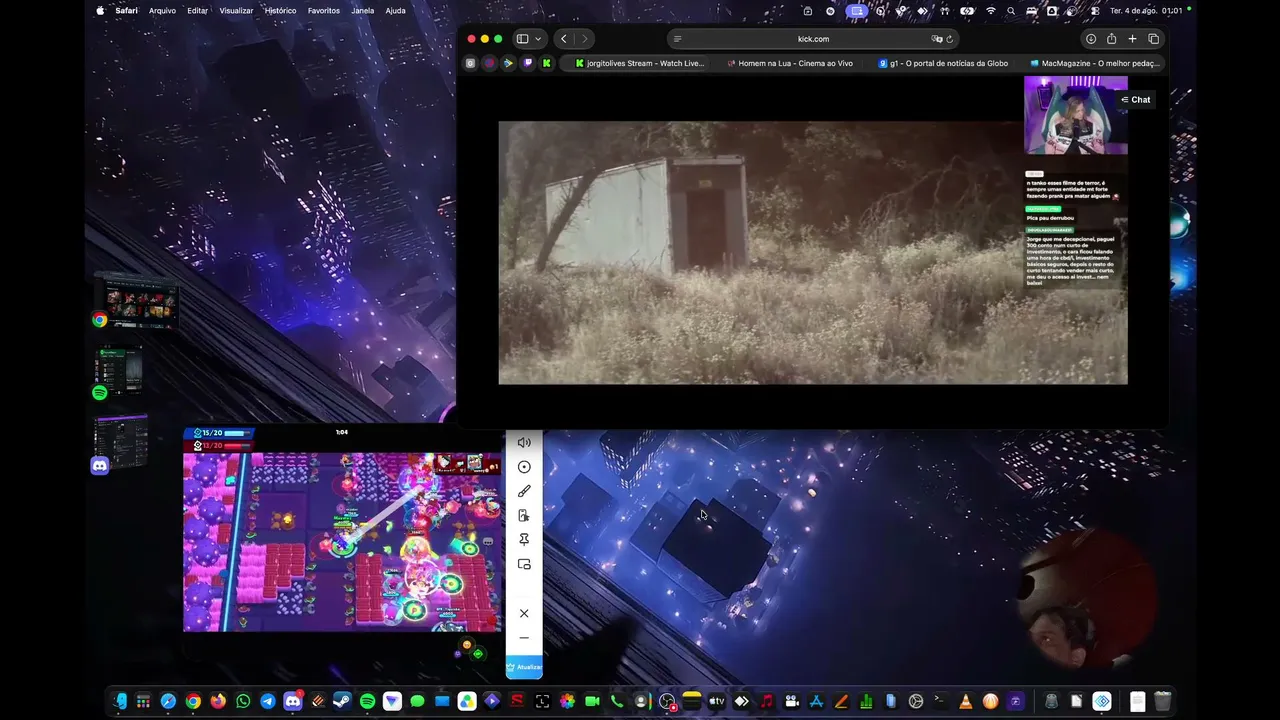Open Steam from the Dock
Viewport: 1280px width, 720px height.
(x=342, y=701)
